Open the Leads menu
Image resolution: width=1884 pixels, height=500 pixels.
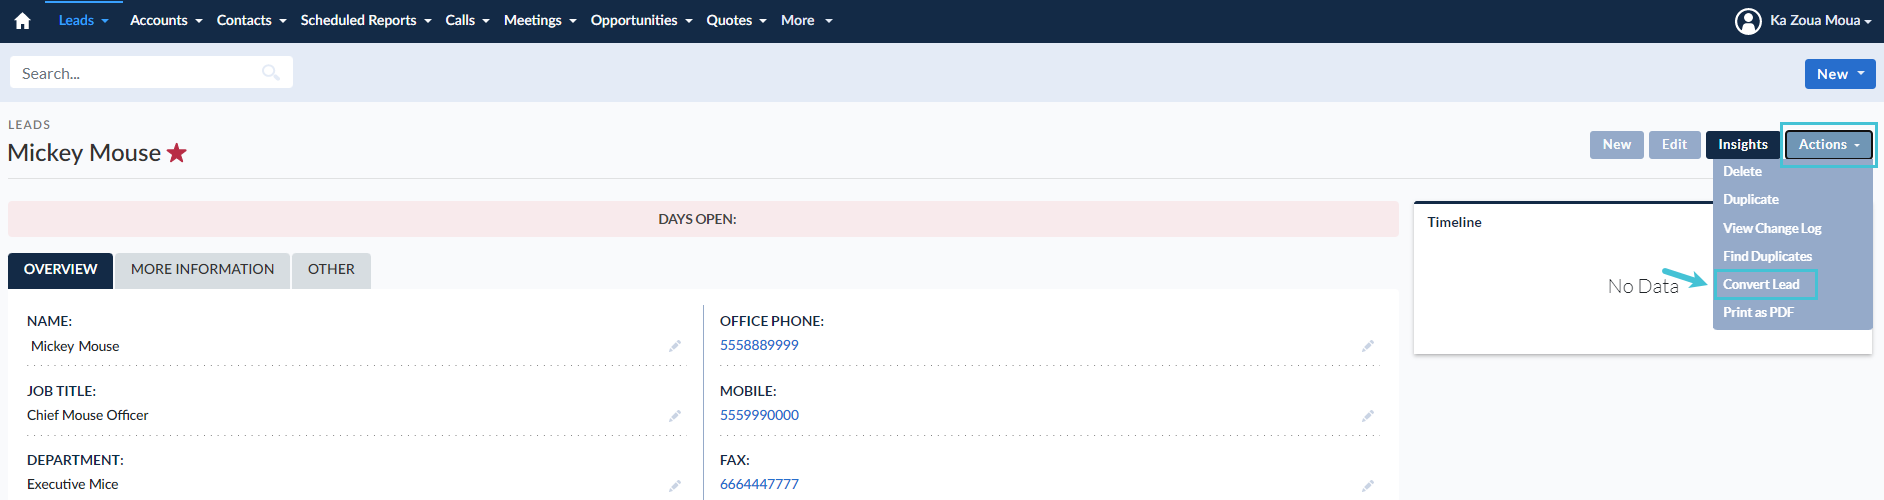click(x=84, y=20)
